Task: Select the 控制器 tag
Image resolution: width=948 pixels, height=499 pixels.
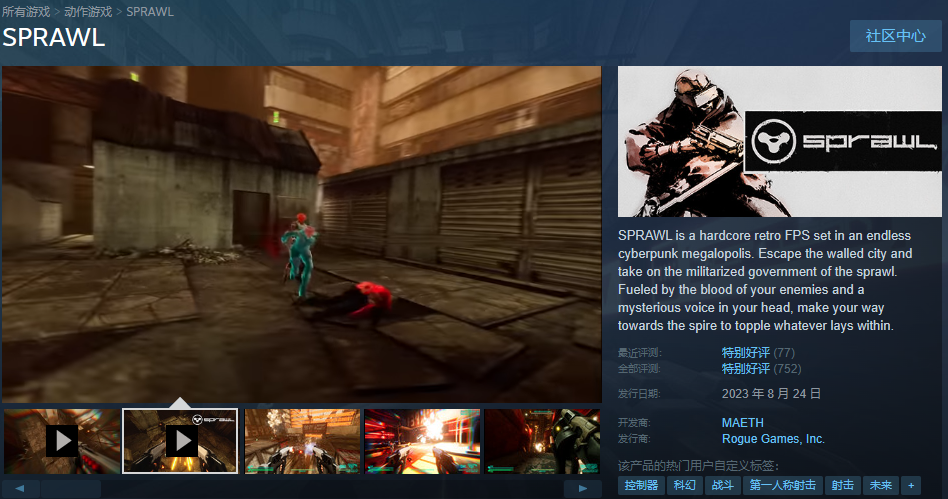Action: 641,485
